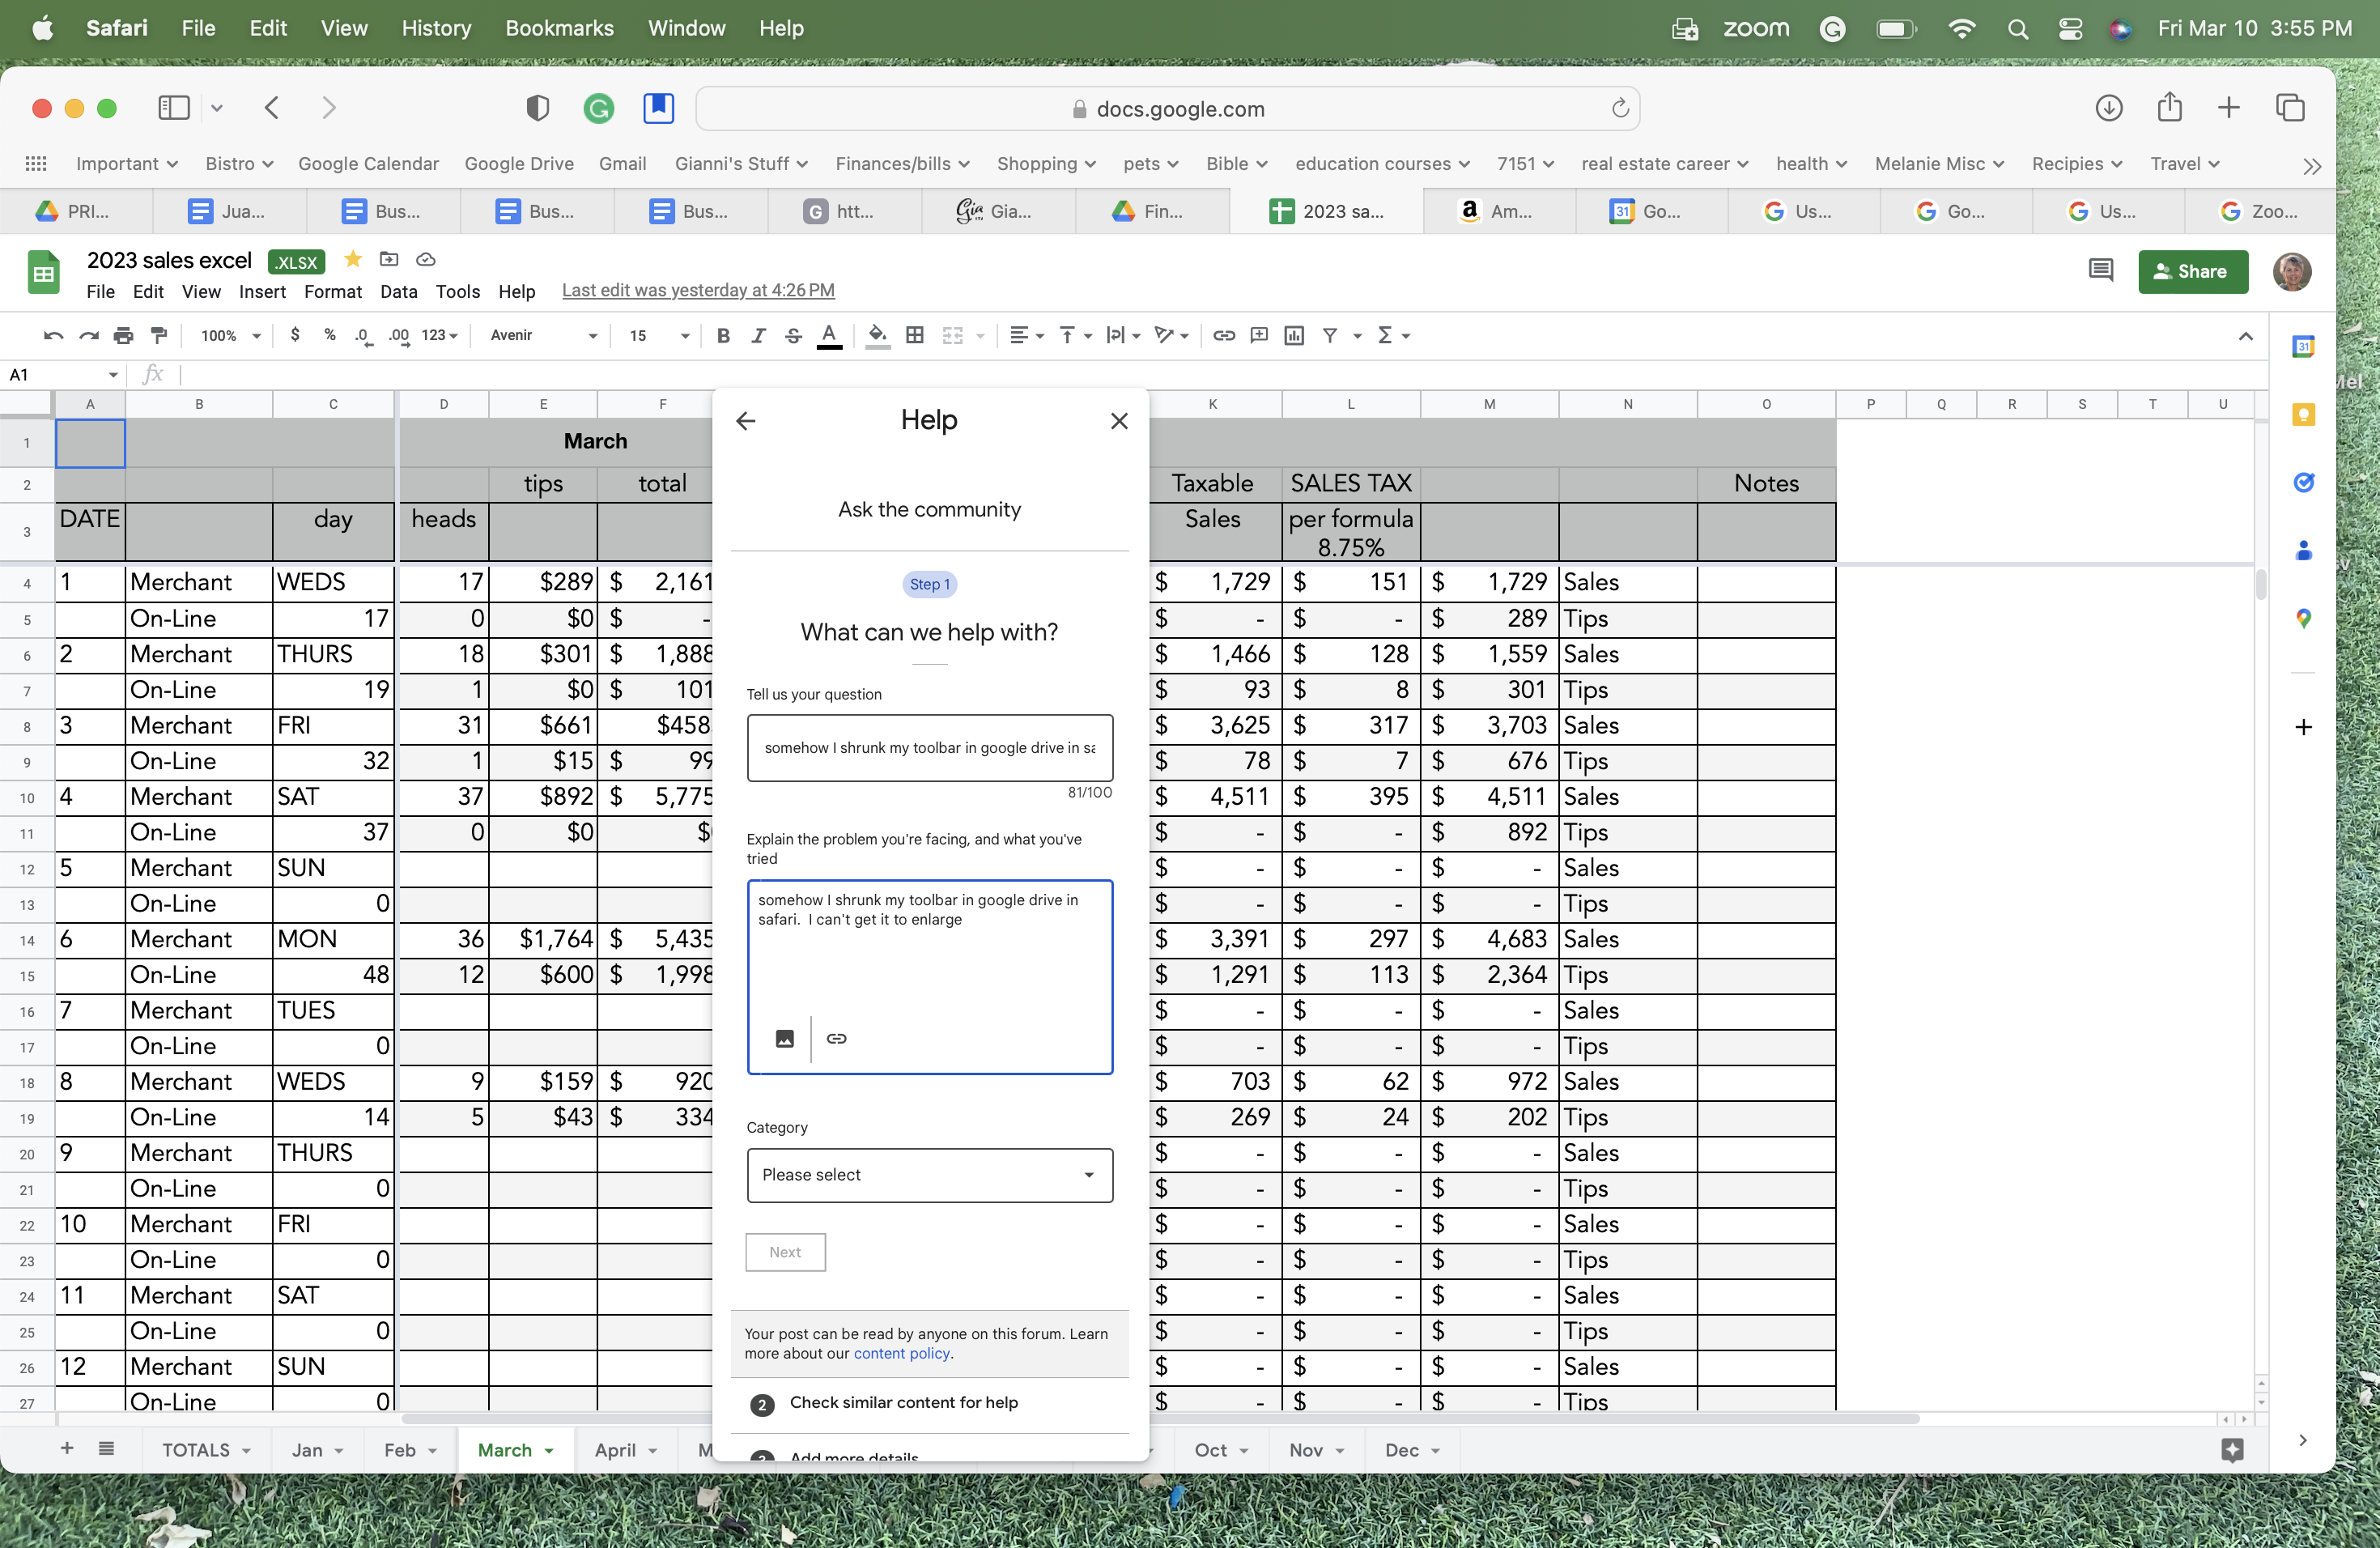Open the Category Please select dropdown

929,1175
